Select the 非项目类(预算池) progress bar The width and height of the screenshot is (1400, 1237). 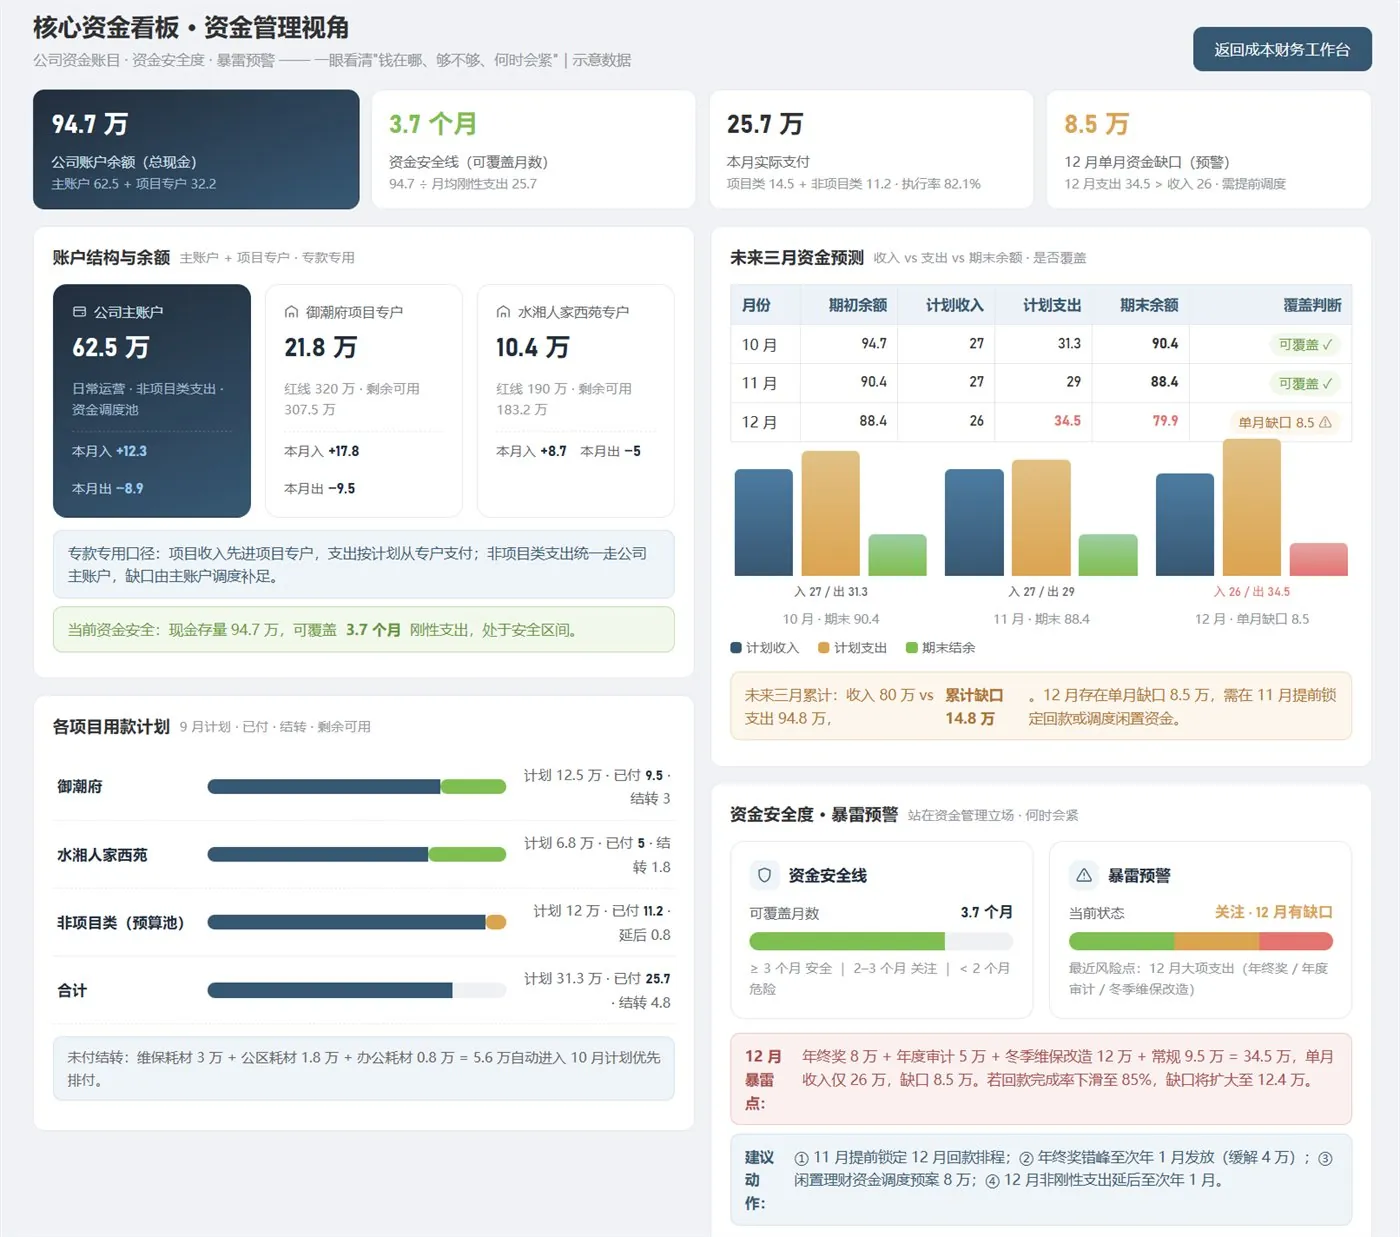(x=357, y=922)
